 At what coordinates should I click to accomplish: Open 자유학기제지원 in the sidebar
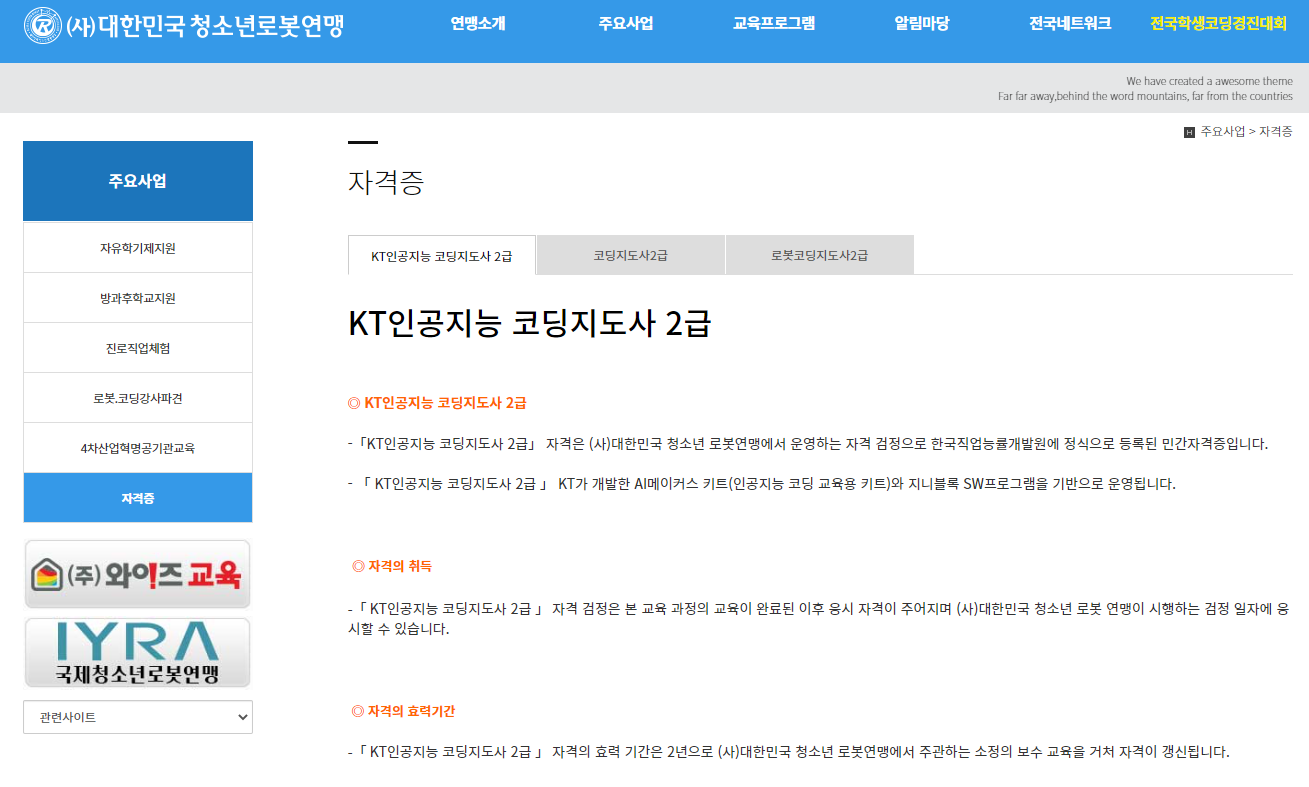click(x=138, y=248)
